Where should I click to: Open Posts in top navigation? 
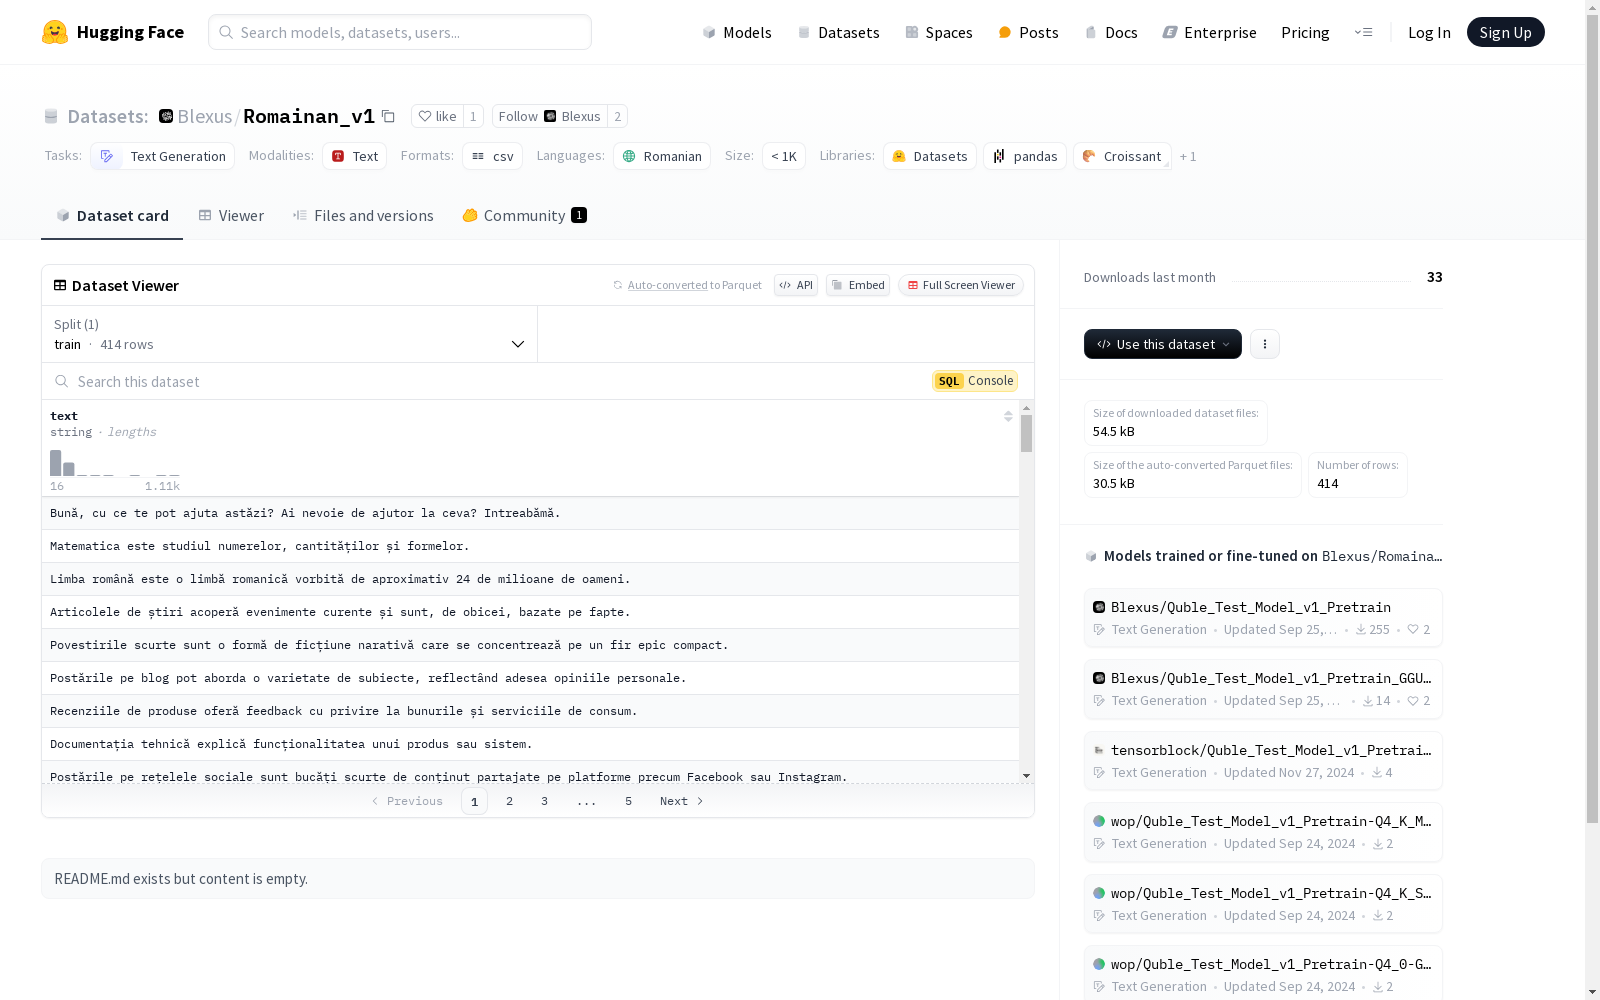coord(1028,32)
